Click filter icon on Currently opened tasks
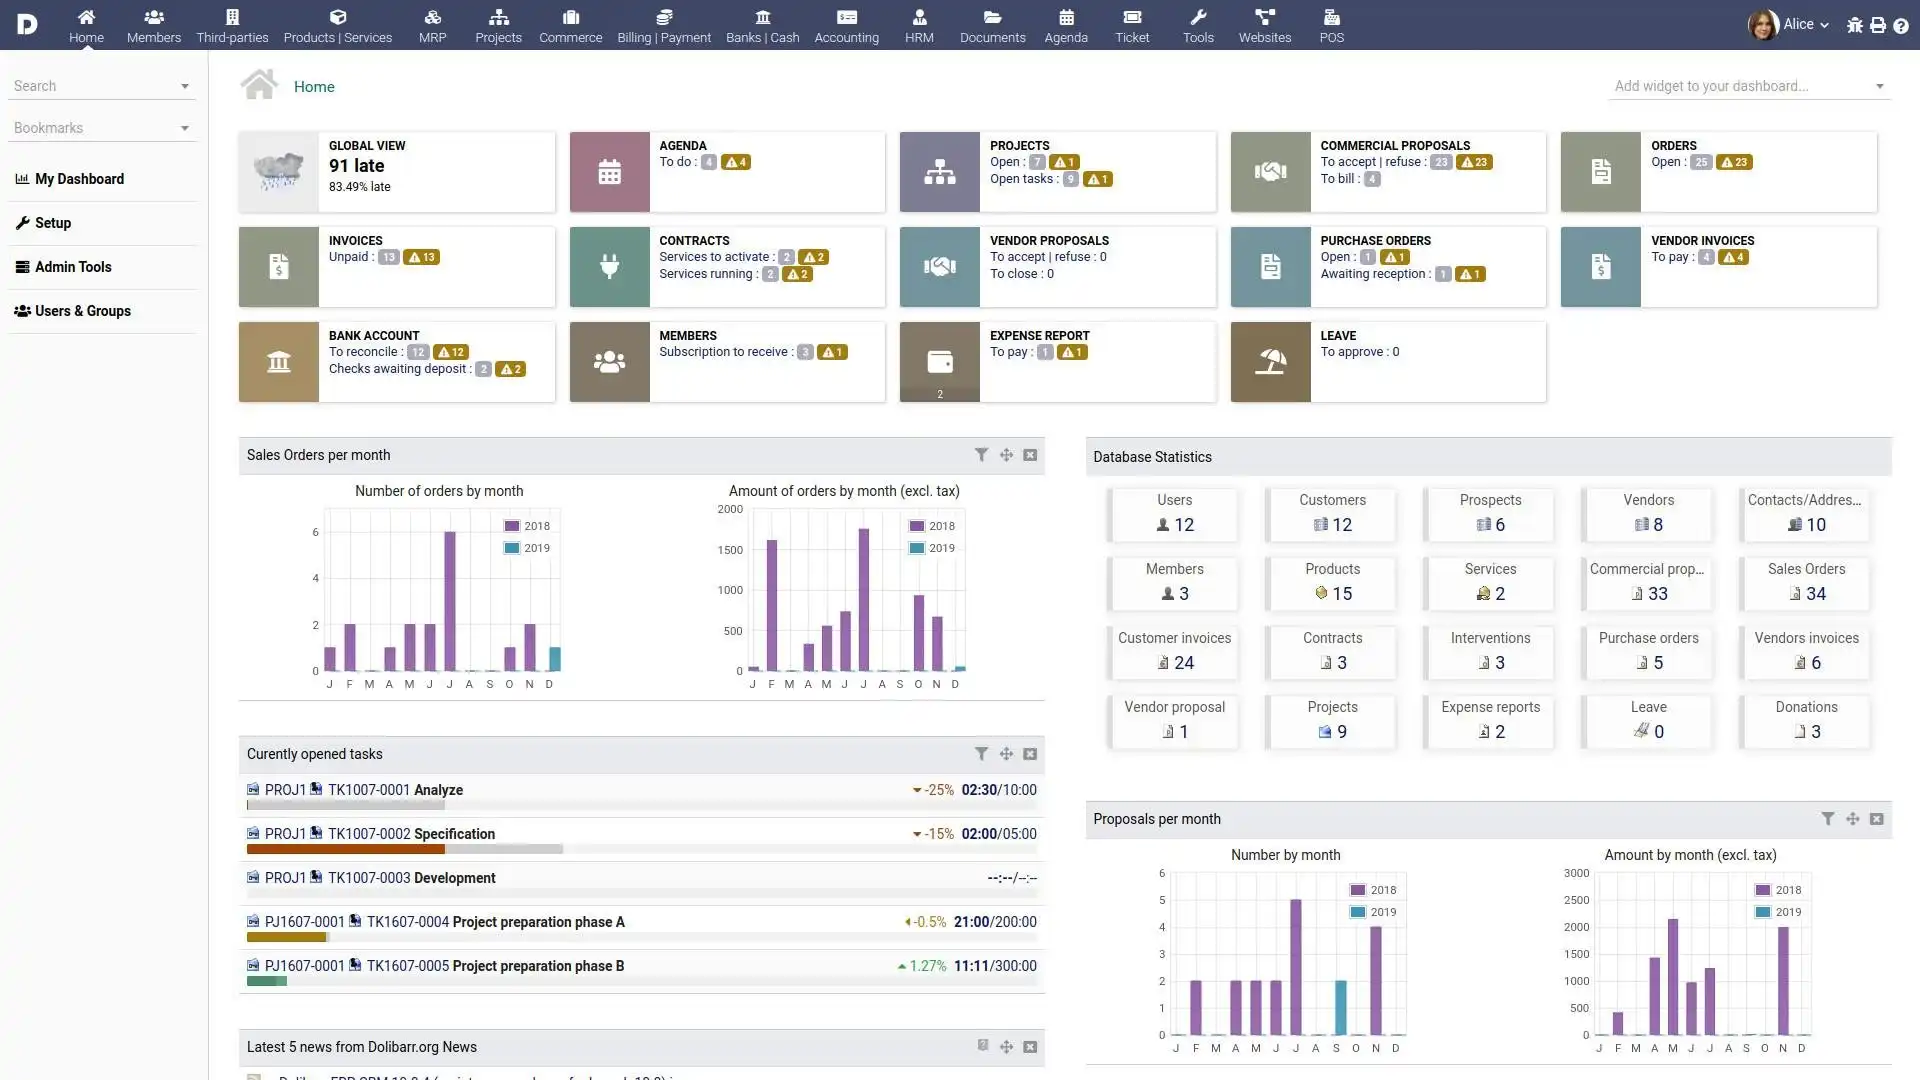 coord(981,753)
